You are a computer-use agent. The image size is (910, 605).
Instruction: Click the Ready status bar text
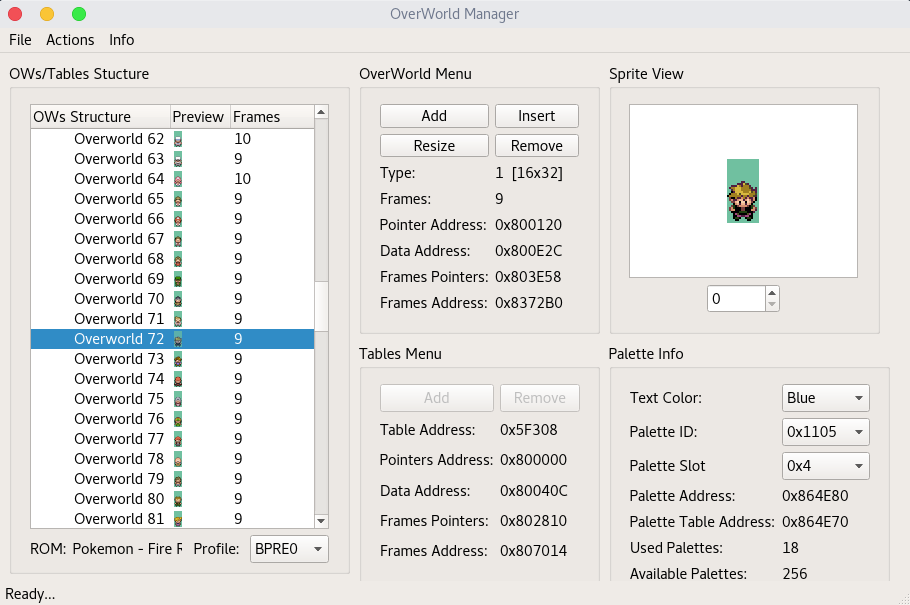[30, 594]
